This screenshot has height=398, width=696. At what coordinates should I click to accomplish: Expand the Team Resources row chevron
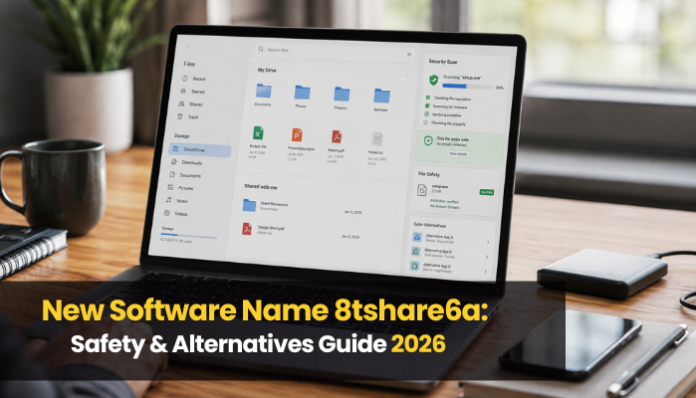394,215
